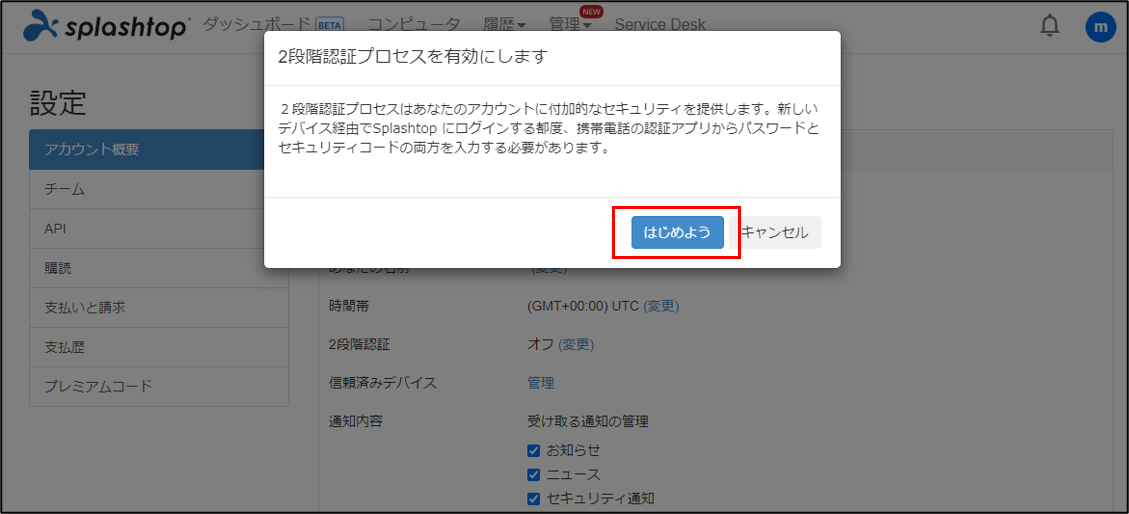Viewport: 1129px width, 514px height.
Task: Toggle the お知らせ checkbox
Action: pyautogui.click(x=534, y=451)
